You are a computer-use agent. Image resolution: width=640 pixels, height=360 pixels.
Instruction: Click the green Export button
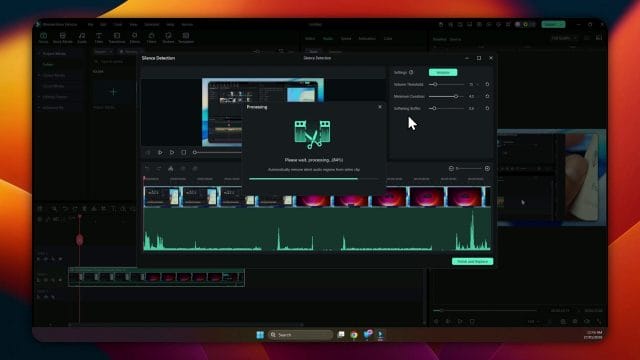553,24
